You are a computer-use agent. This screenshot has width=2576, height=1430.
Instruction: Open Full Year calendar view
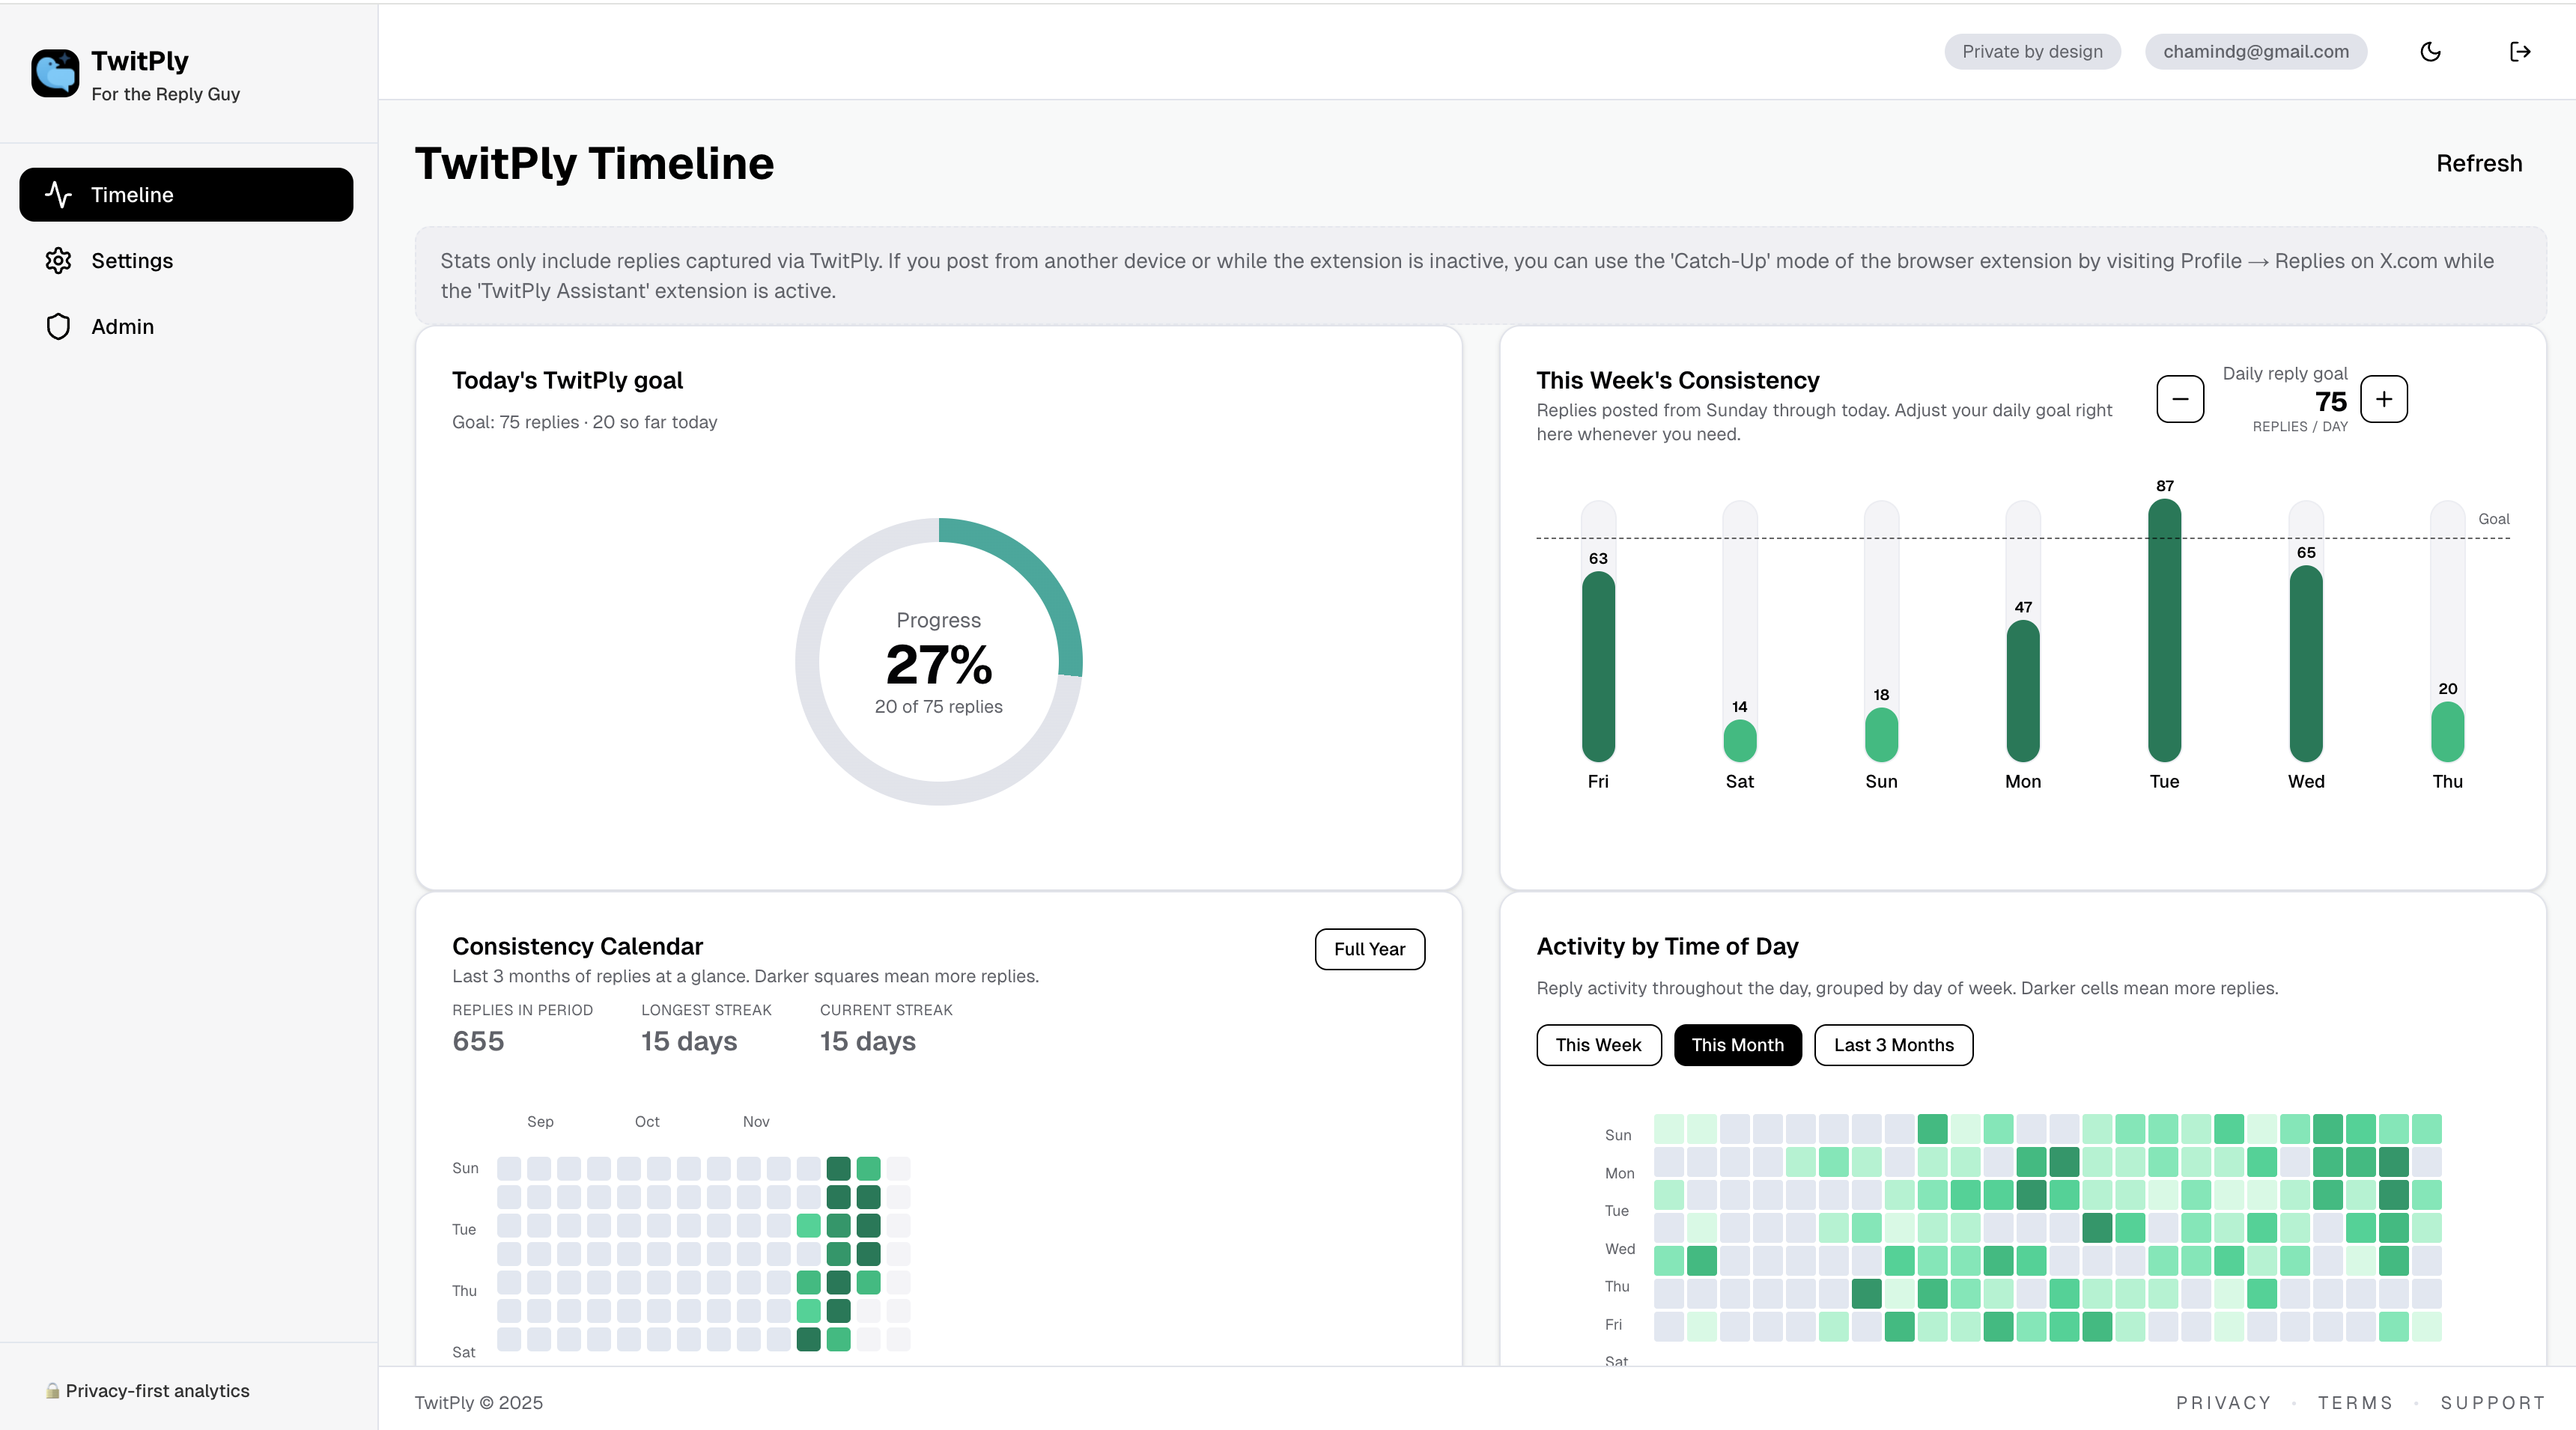click(x=1369, y=949)
